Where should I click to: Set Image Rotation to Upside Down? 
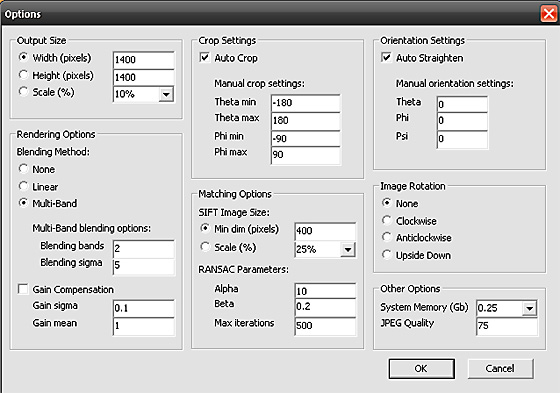(386, 255)
